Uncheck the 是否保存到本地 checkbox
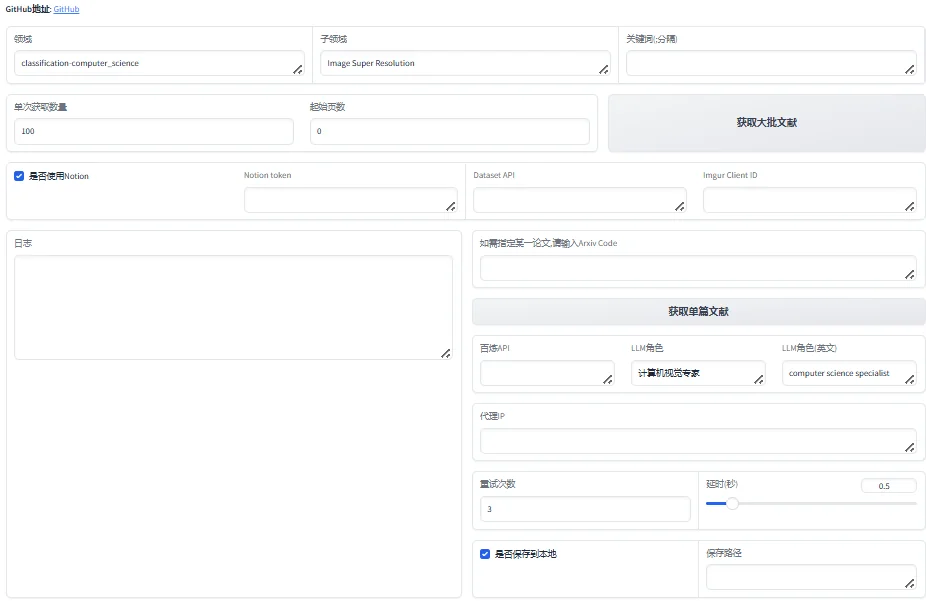Image resolution: width=926 pixels, height=601 pixels. 485,554
